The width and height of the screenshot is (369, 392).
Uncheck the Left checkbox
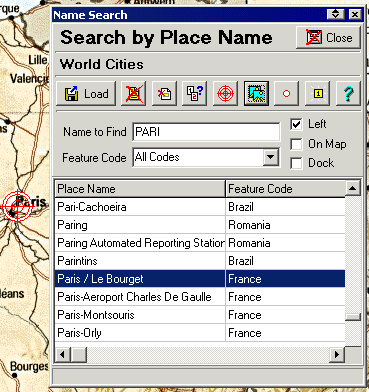click(x=296, y=125)
